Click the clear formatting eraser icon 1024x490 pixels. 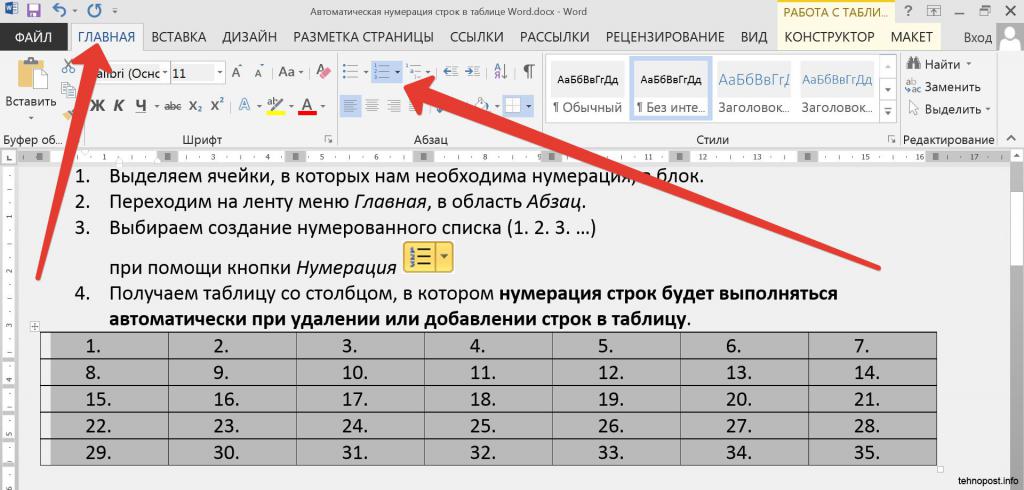tap(324, 72)
